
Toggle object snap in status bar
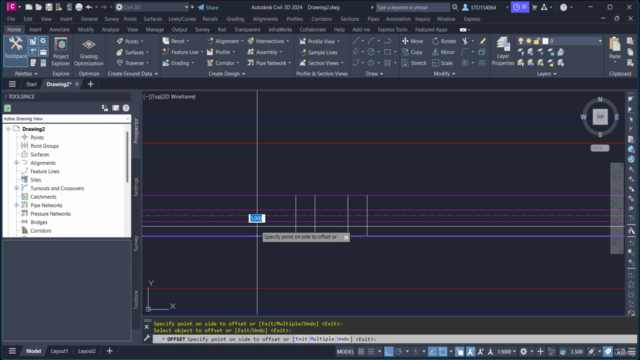click(442, 351)
